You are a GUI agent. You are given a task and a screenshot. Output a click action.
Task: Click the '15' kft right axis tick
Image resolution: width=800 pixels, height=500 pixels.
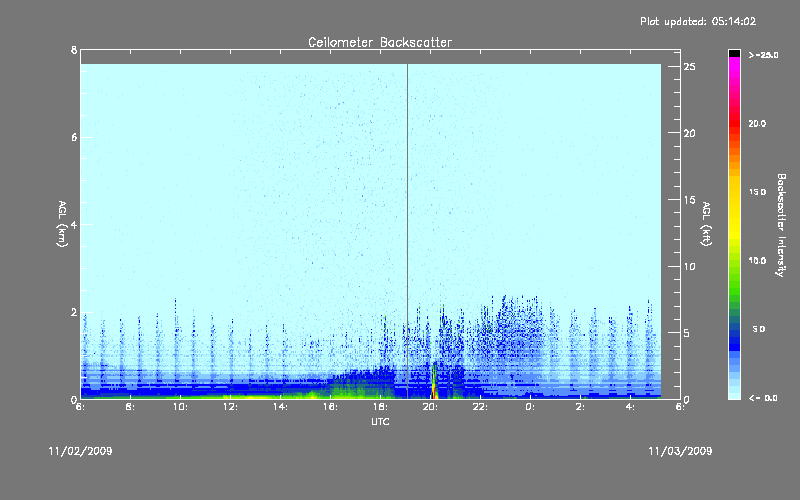(690, 200)
